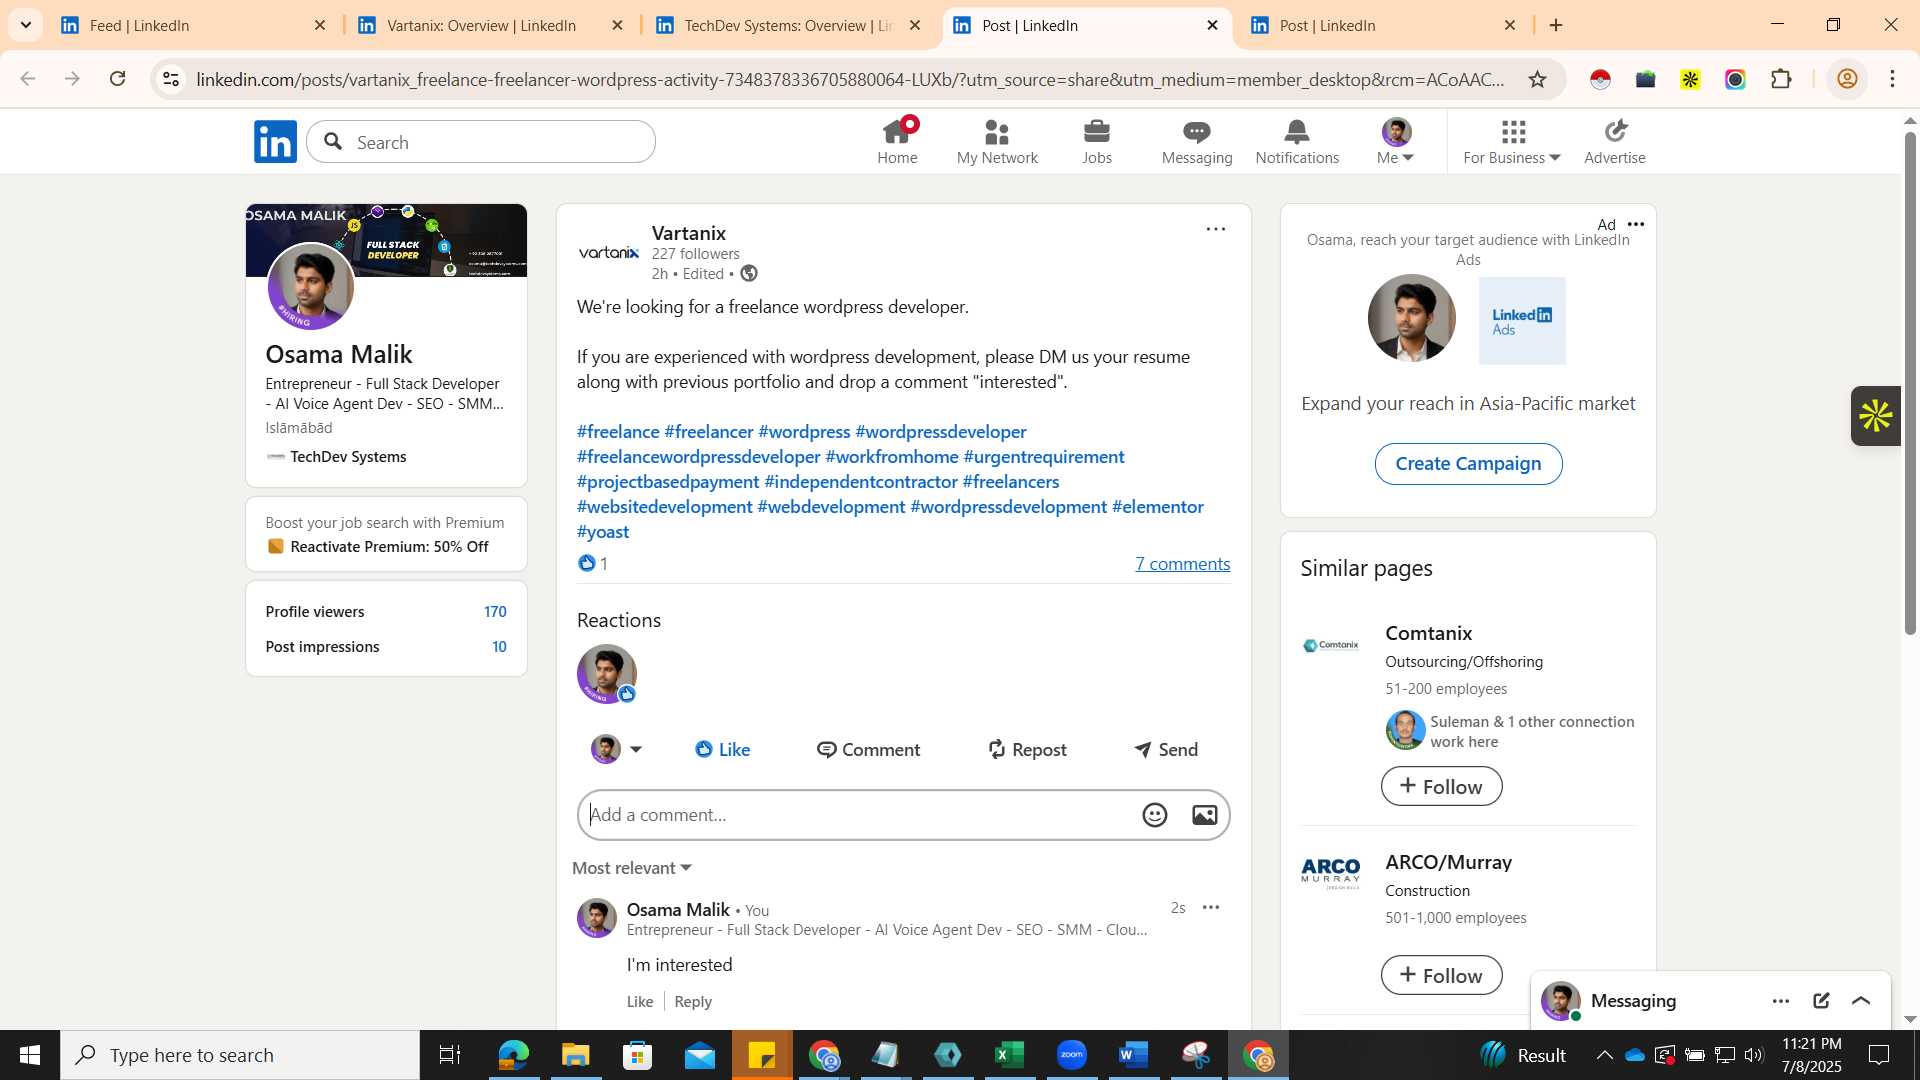This screenshot has width=1920, height=1080.
Task: Reload the current page
Action: pos(118,79)
